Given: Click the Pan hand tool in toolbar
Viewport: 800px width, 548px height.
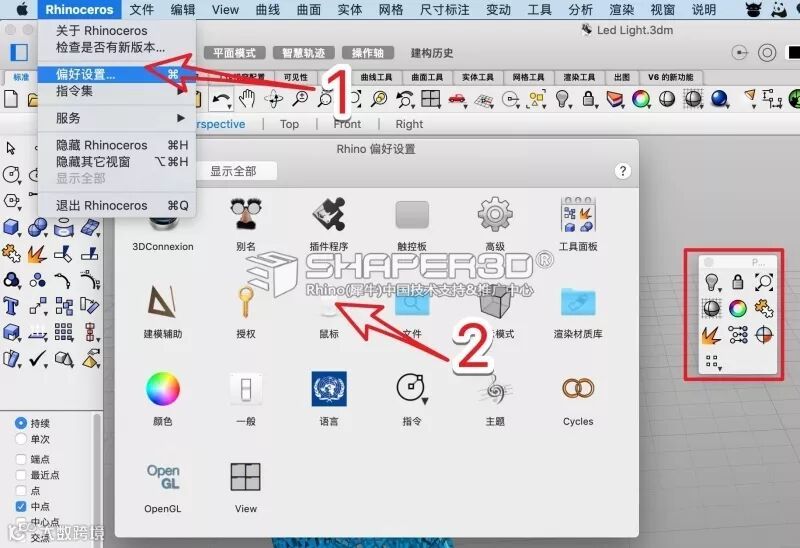Looking at the screenshot, I should [x=247, y=98].
